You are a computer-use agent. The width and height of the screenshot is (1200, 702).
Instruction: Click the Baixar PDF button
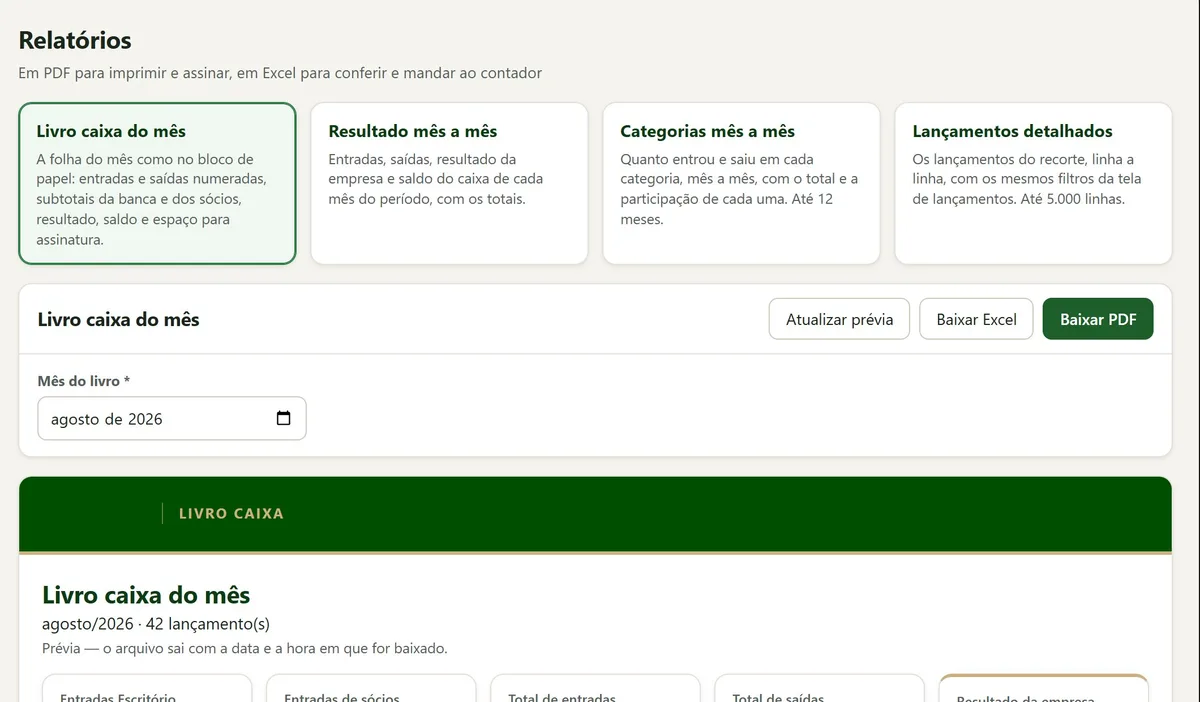[1098, 319]
